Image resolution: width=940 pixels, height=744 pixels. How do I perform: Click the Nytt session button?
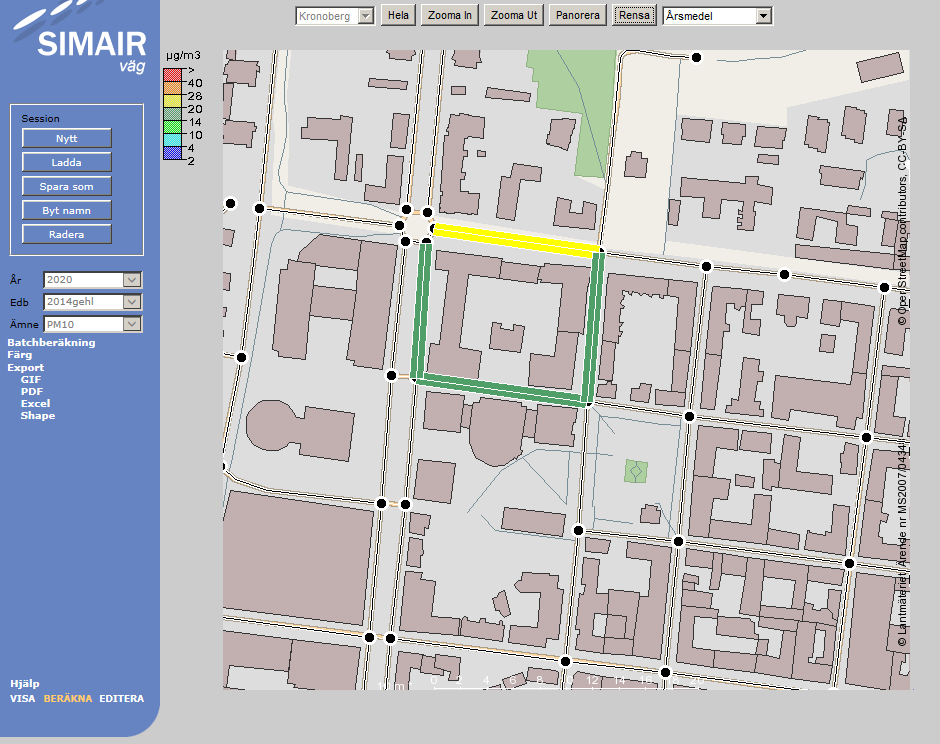point(67,138)
